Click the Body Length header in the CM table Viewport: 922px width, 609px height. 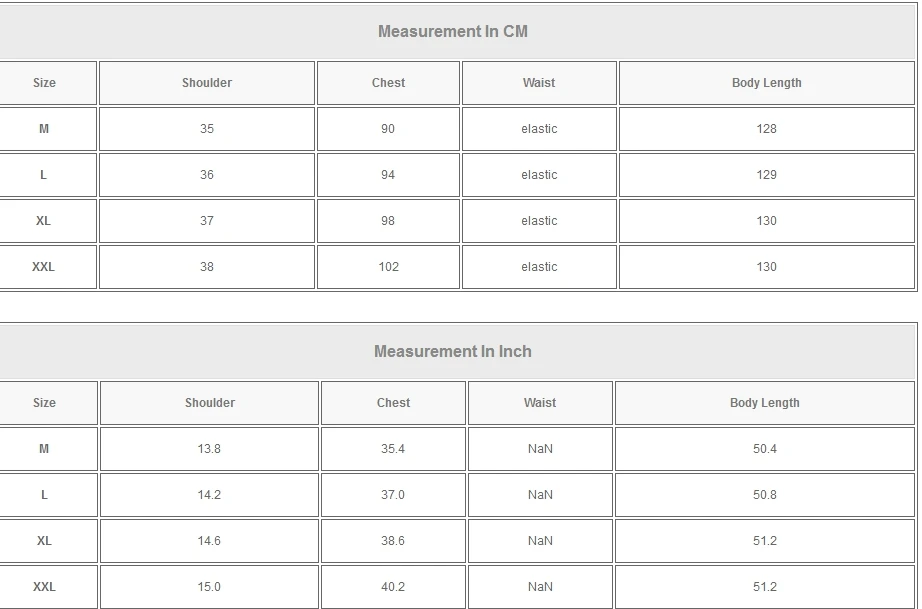[766, 83]
